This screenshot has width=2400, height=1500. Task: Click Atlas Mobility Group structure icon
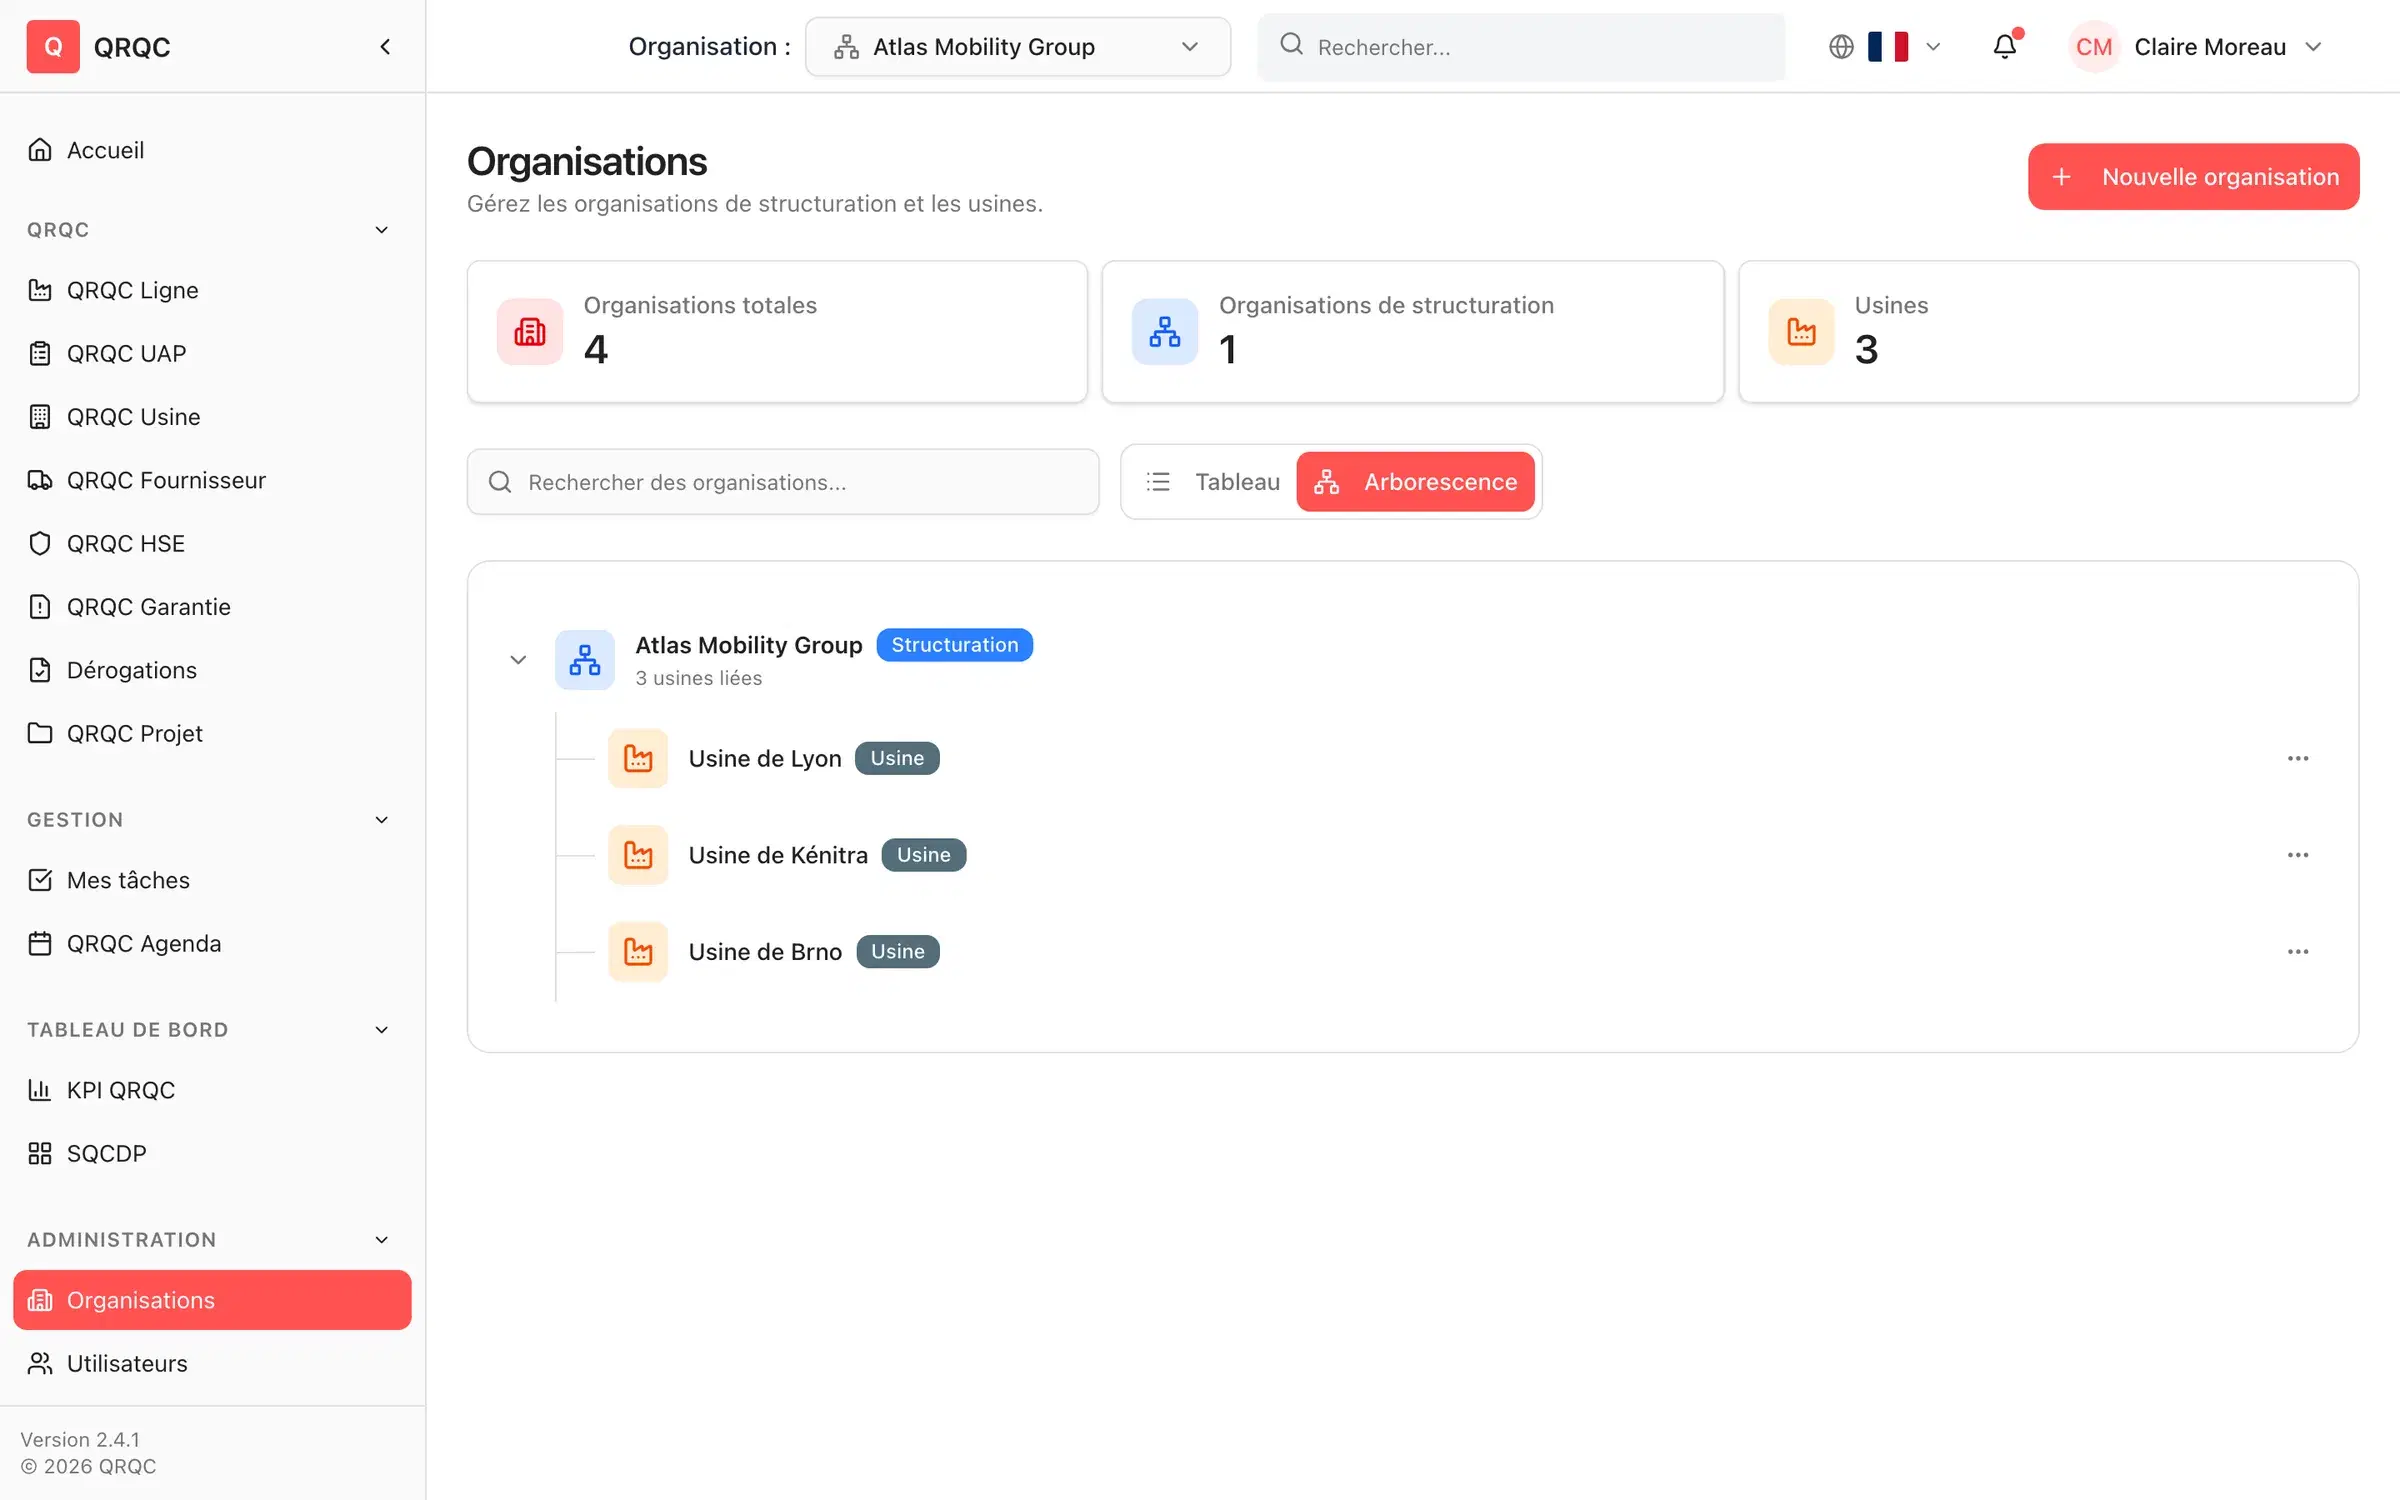point(585,660)
